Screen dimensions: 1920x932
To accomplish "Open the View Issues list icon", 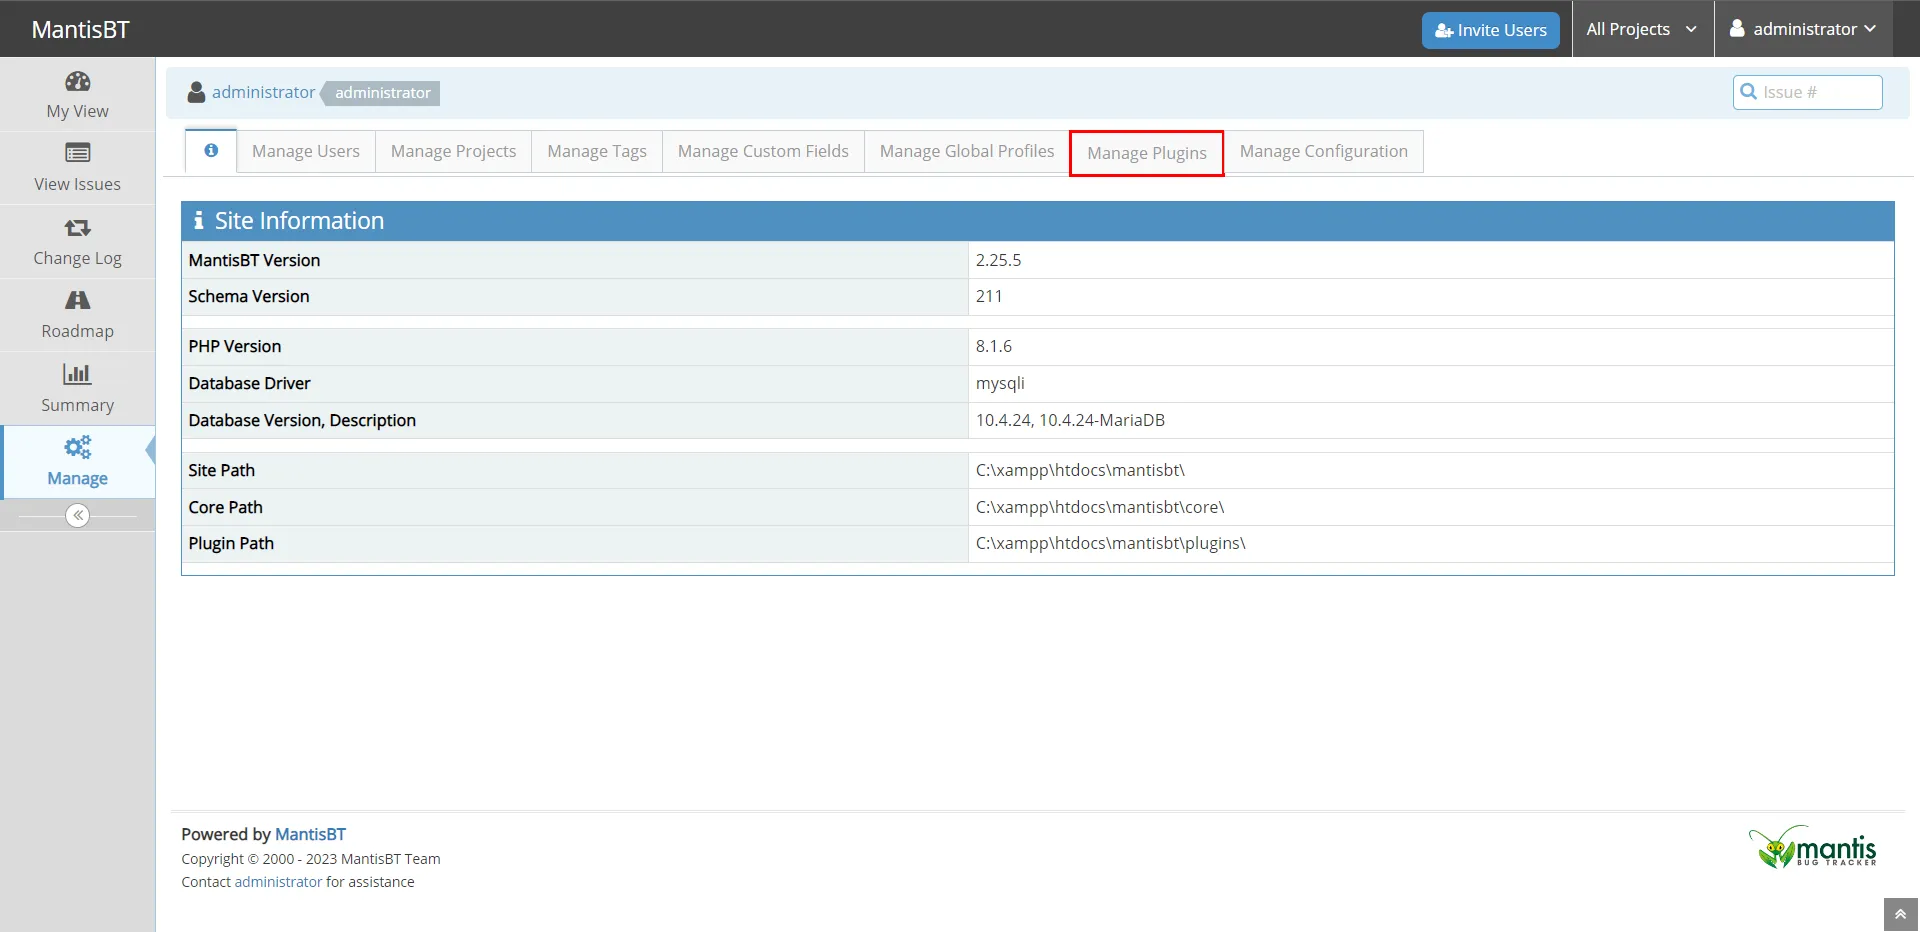I will [x=77, y=153].
